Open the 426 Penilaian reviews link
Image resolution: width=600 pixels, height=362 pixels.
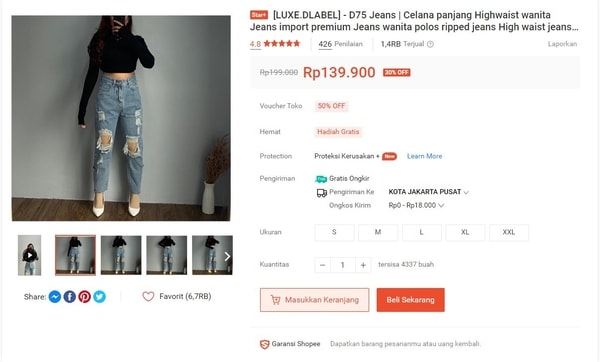click(x=340, y=44)
